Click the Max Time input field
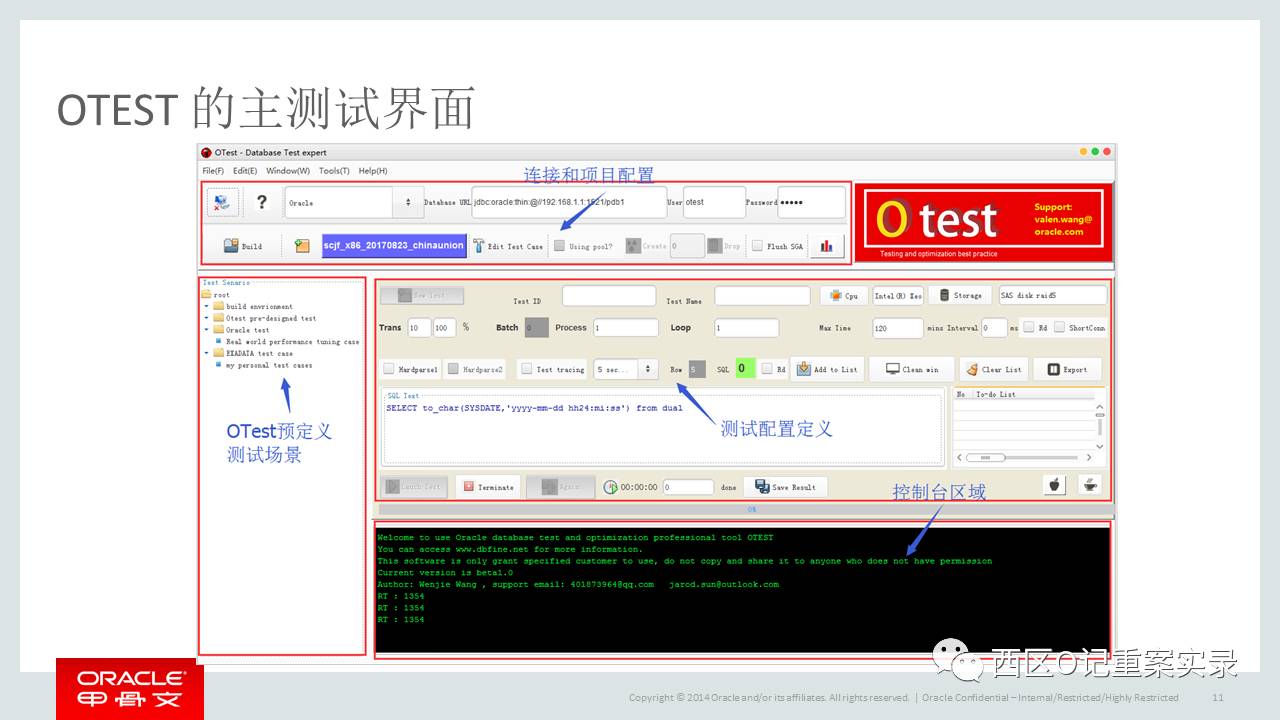 [897, 328]
